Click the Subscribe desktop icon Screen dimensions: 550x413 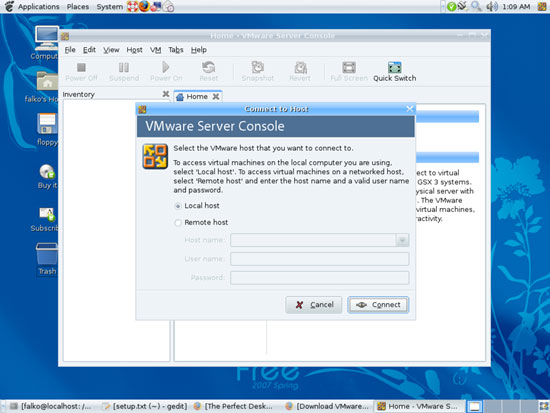[47, 214]
